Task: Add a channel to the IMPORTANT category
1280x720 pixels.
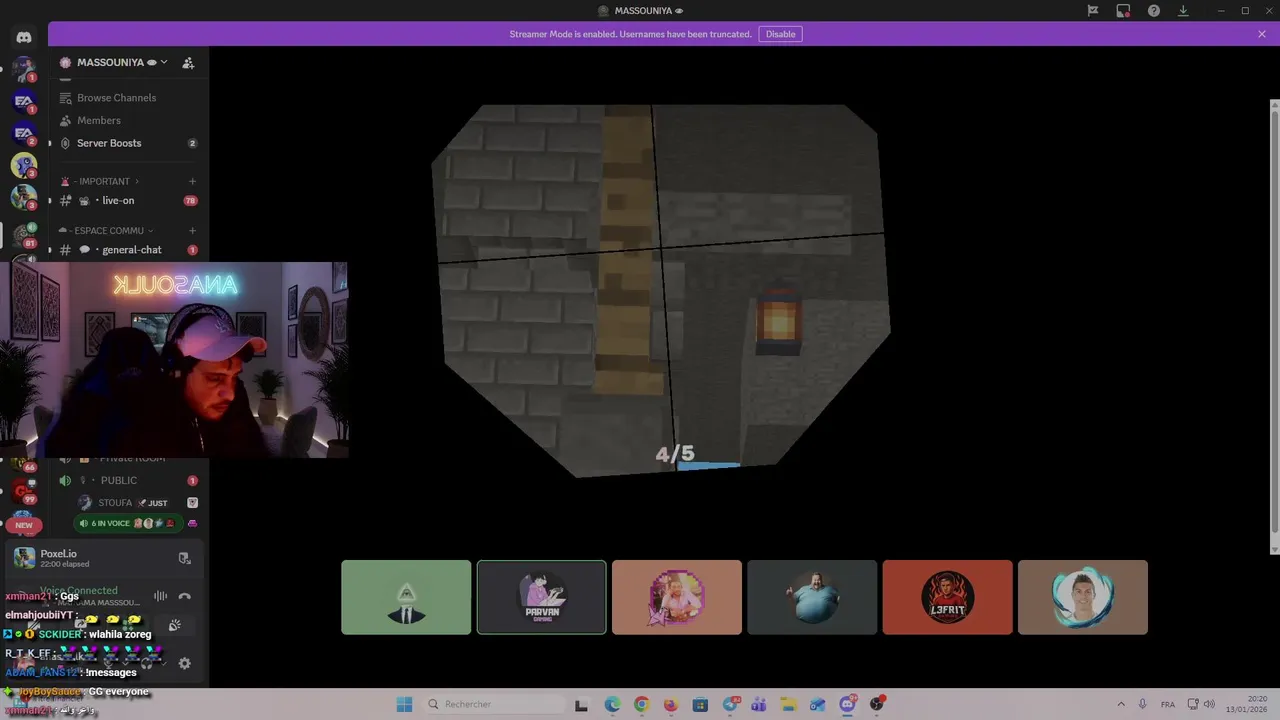Action: pos(192,181)
